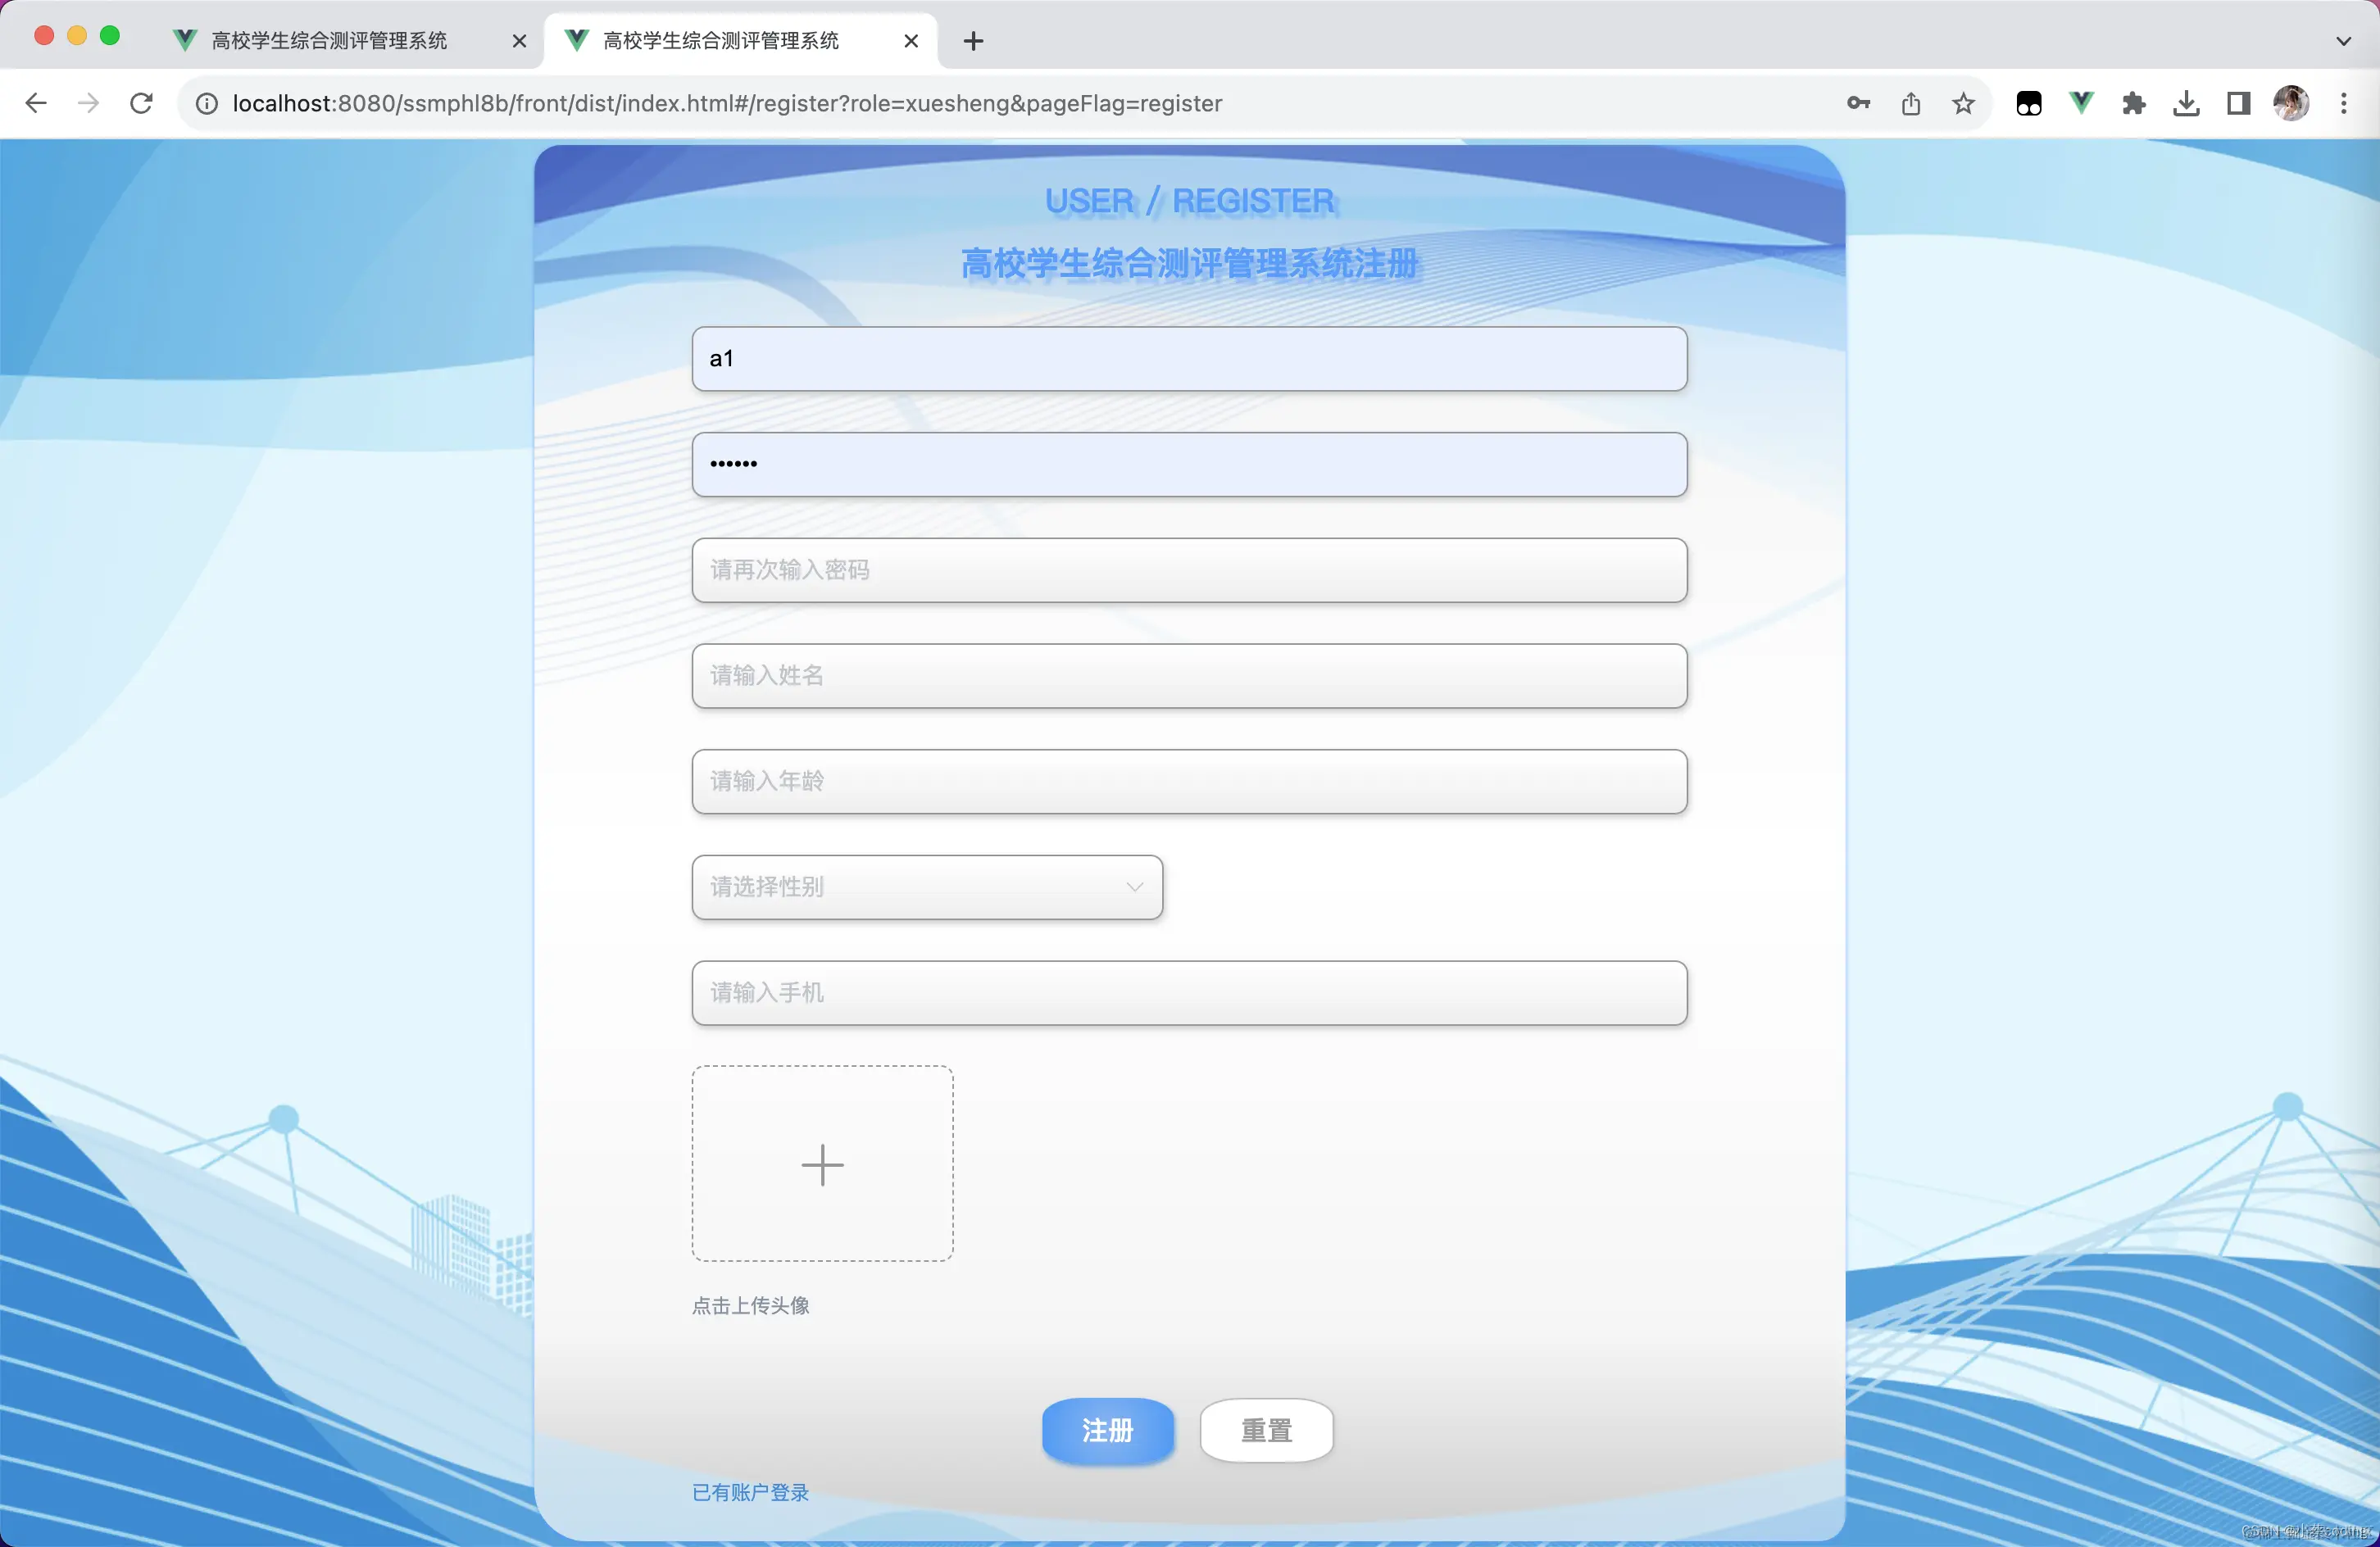Image resolution: width=2380 pixels, height=1547 pixels.
Task: Switch to the first browser tab
Action: click(x=330, y=41)
